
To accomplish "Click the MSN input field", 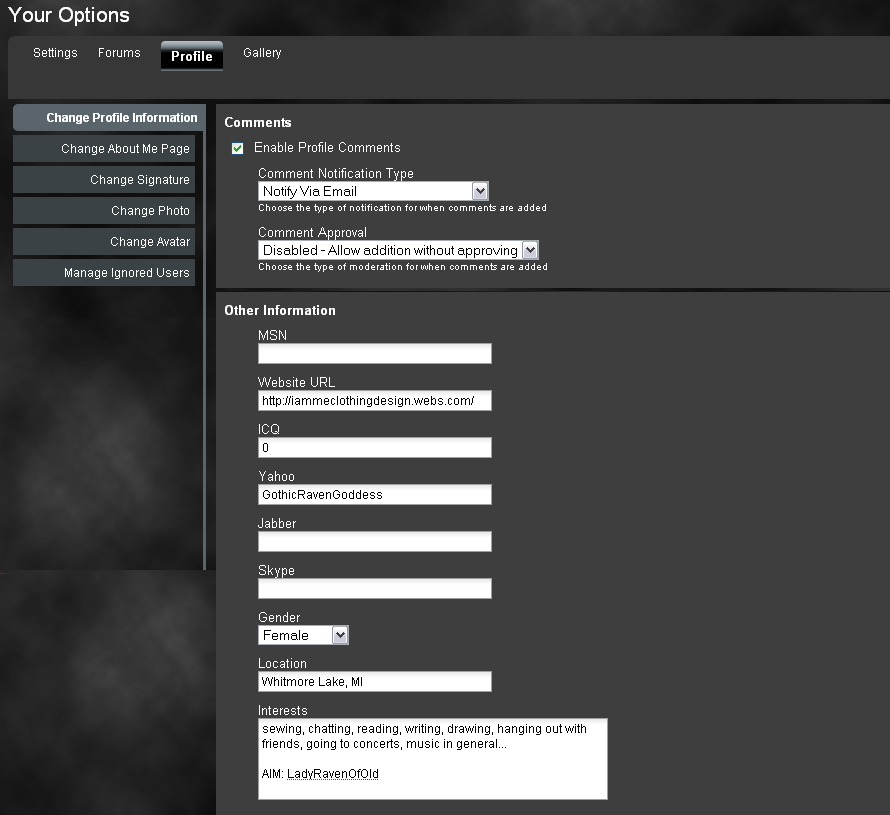I will [374, 353].
